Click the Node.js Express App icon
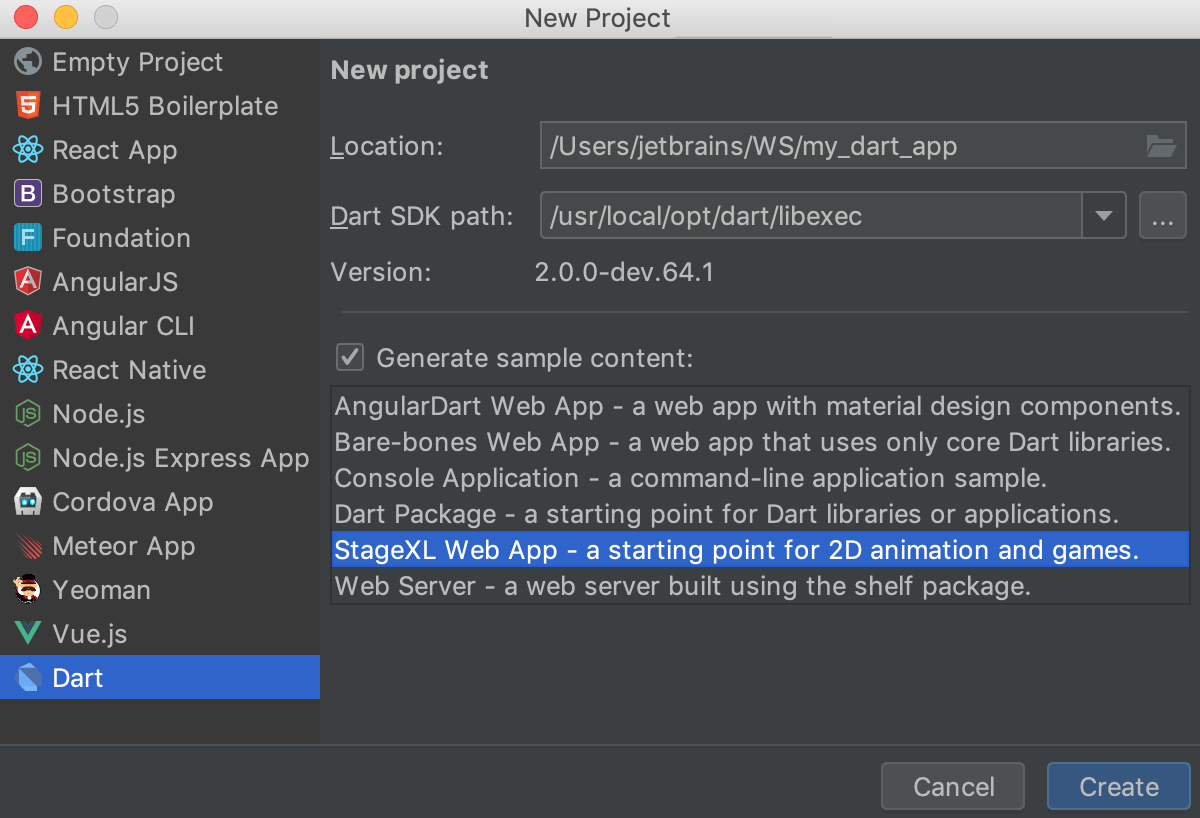 pyautogui.click(x=28, y=458)
